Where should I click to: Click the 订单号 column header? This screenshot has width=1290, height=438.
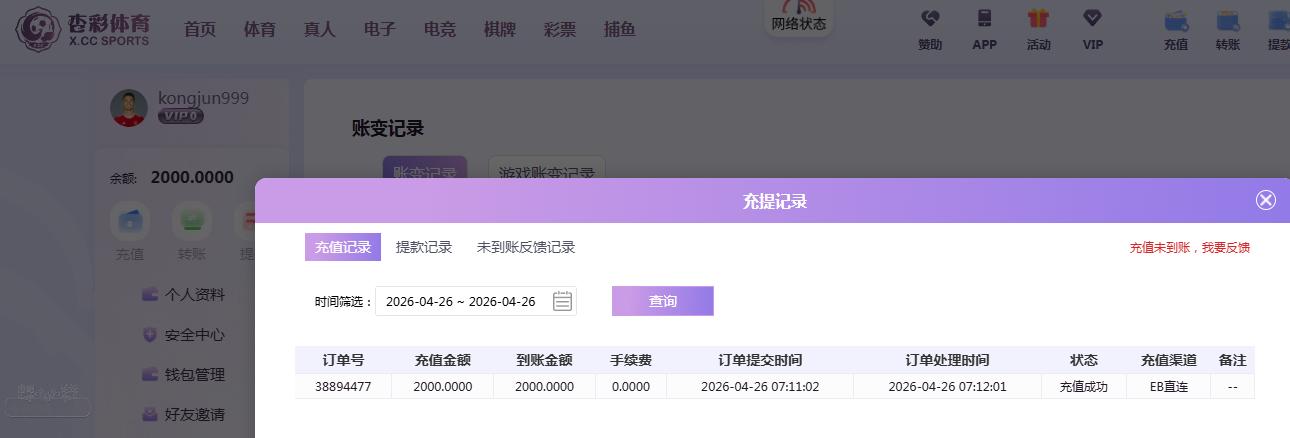(x=343, y=360)
